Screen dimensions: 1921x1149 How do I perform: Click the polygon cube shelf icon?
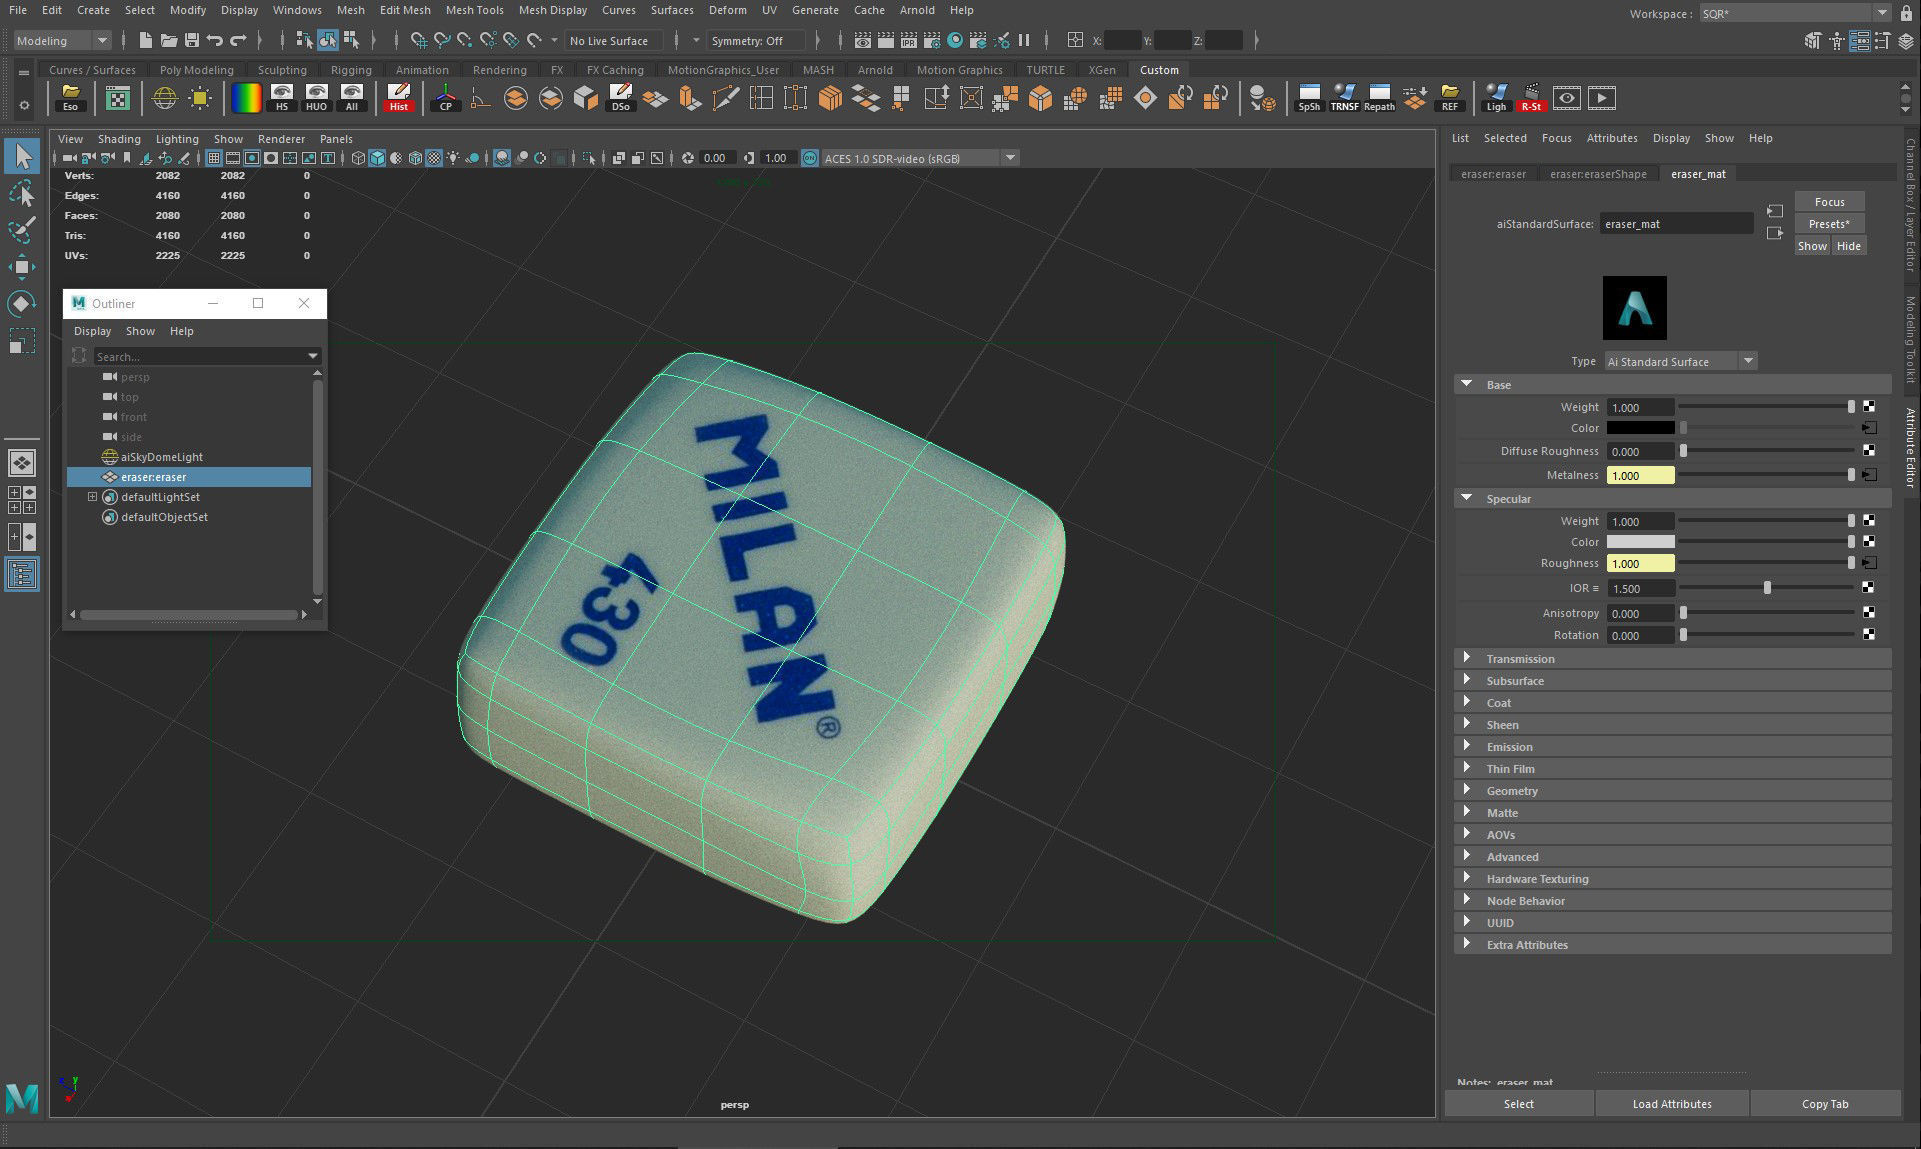tap(585, 98)
